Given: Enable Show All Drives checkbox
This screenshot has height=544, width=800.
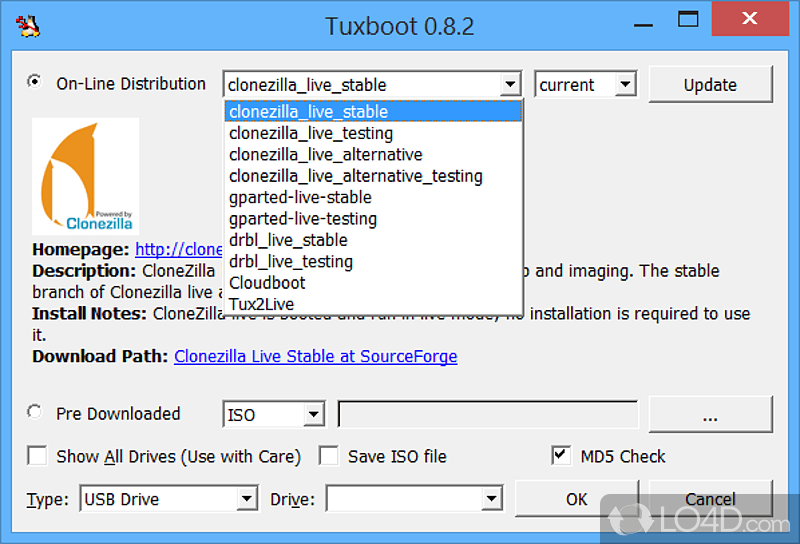Looking at the screenshot, I should (x=37, y=456).
